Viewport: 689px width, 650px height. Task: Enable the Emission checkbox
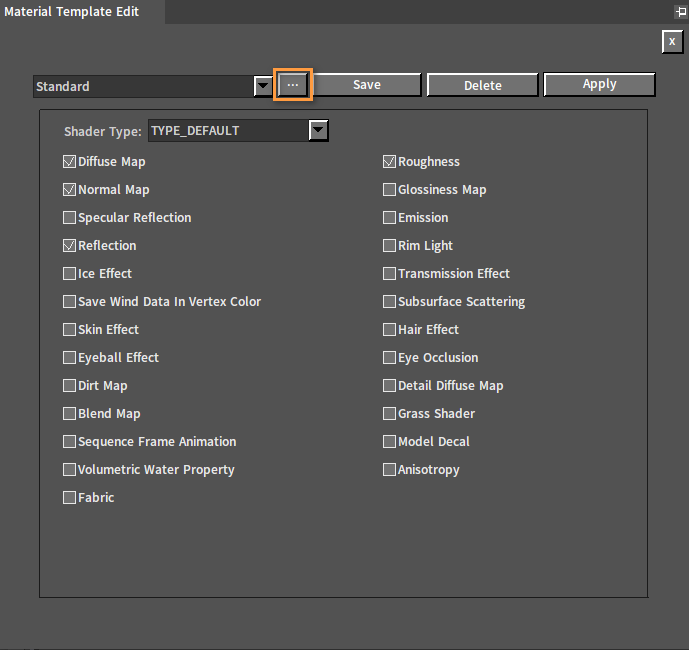pos(389,218)
